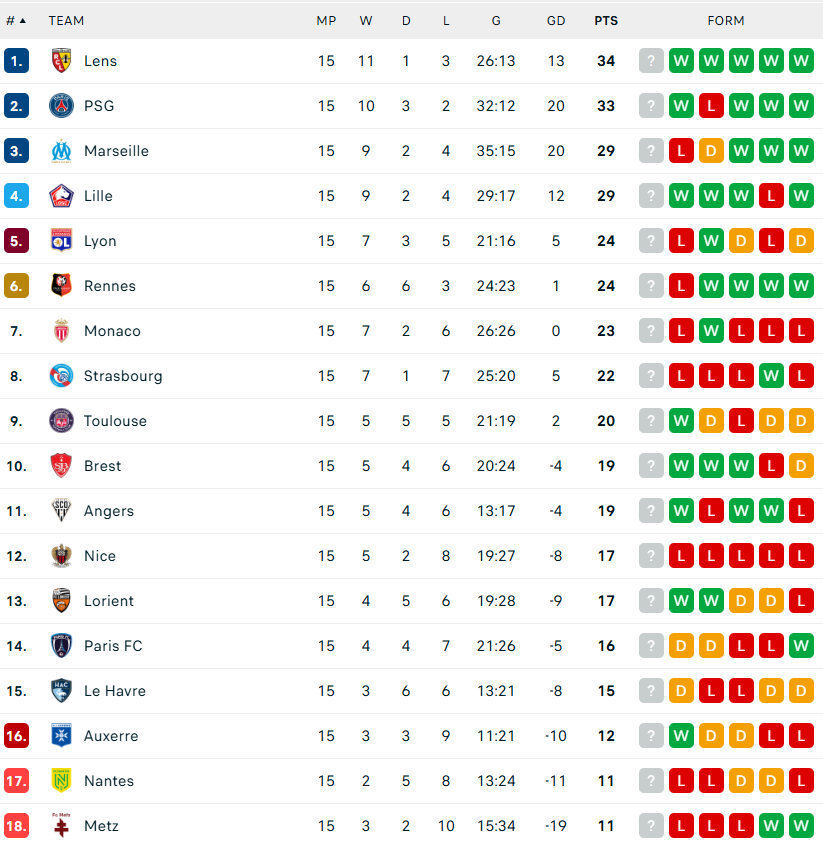Click the Lille club logo
Viewport: 823px width, 847px height.
pyautogui.click(x=62, y=196)
